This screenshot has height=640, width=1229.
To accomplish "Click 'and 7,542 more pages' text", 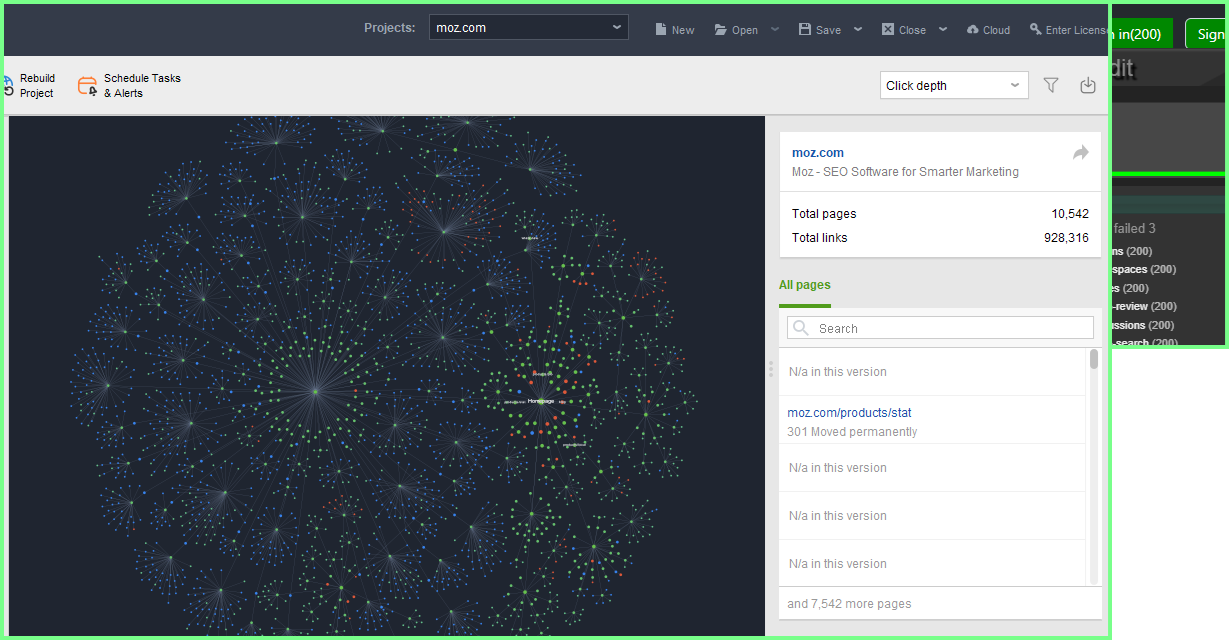I will tap(849, 604).
